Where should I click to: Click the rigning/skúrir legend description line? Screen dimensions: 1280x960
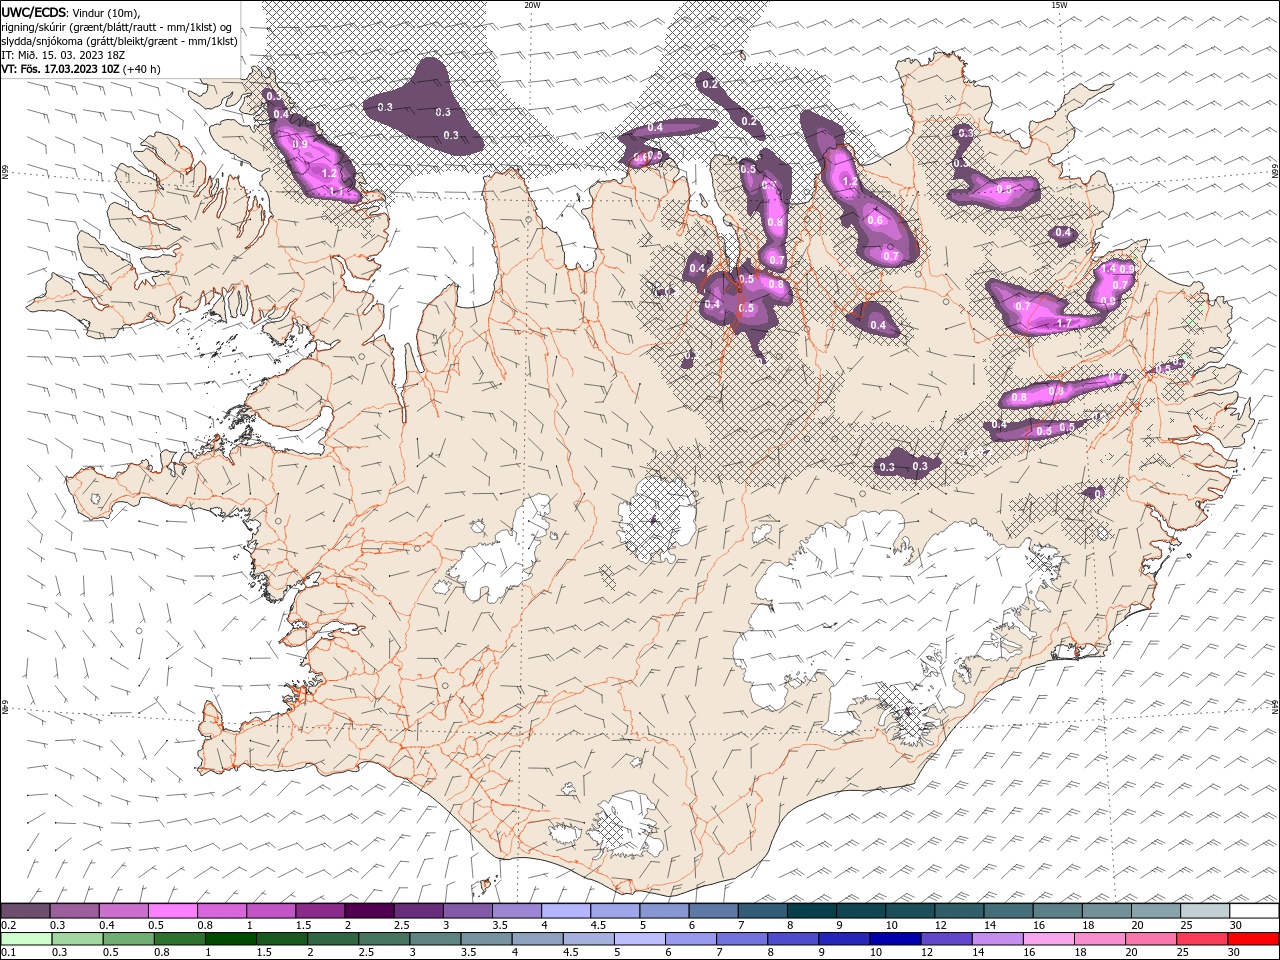(x=116, y=27)
